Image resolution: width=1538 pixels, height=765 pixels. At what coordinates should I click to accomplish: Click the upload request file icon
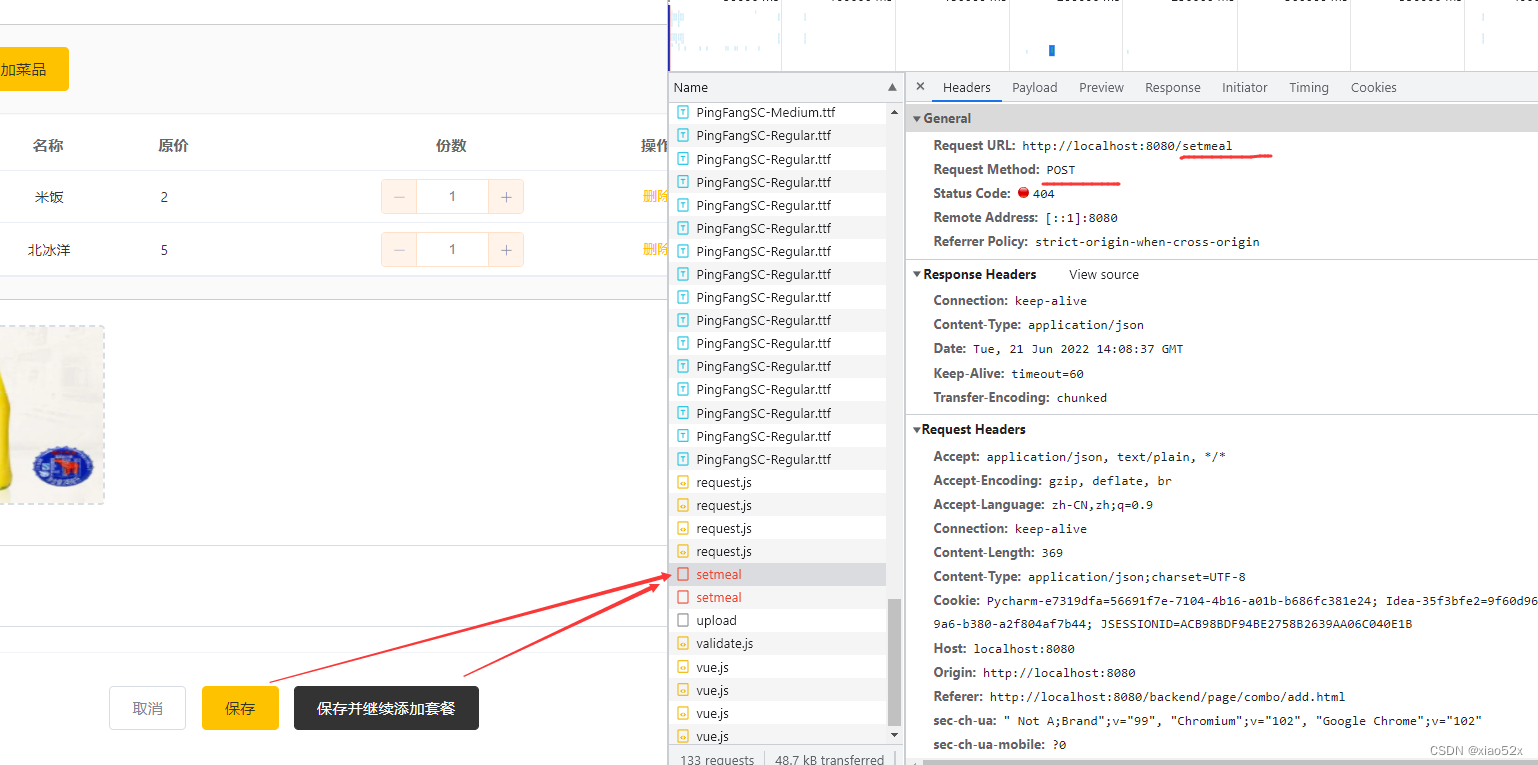coord(683,620)
